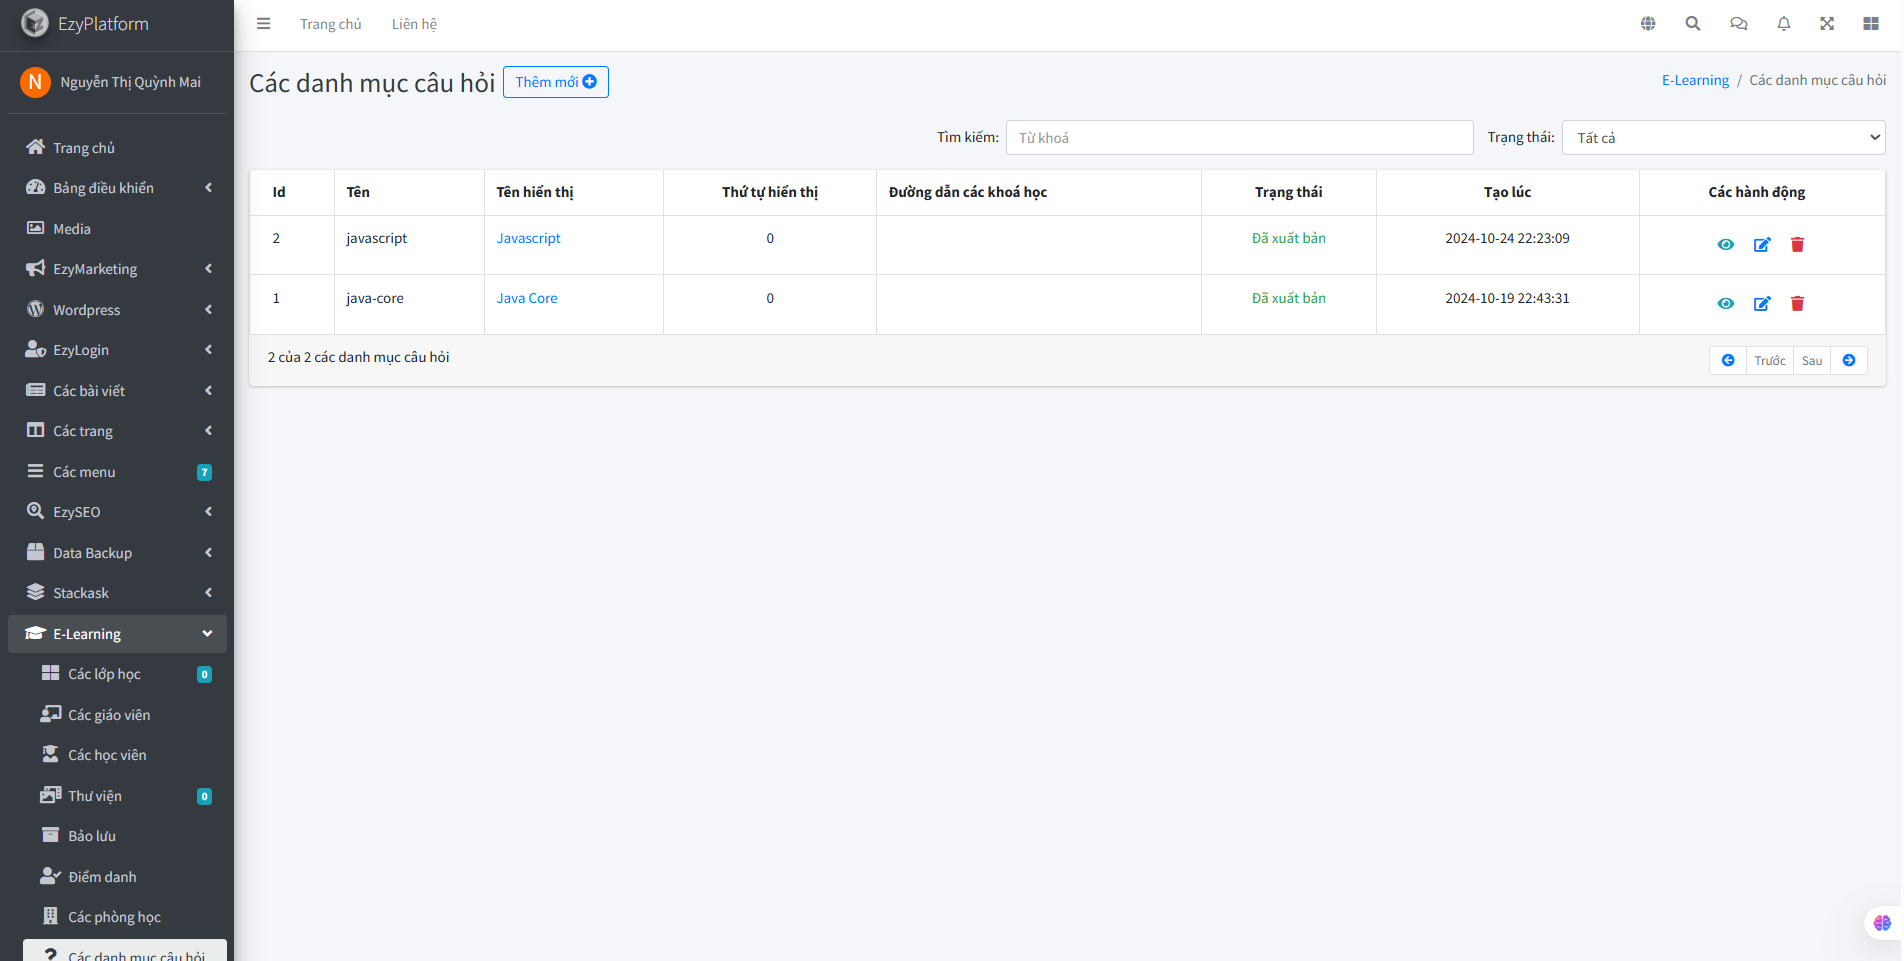The image size is (1904, 961).
Task: Click Liên hệ top navigation link
Action: coord(414,24)
